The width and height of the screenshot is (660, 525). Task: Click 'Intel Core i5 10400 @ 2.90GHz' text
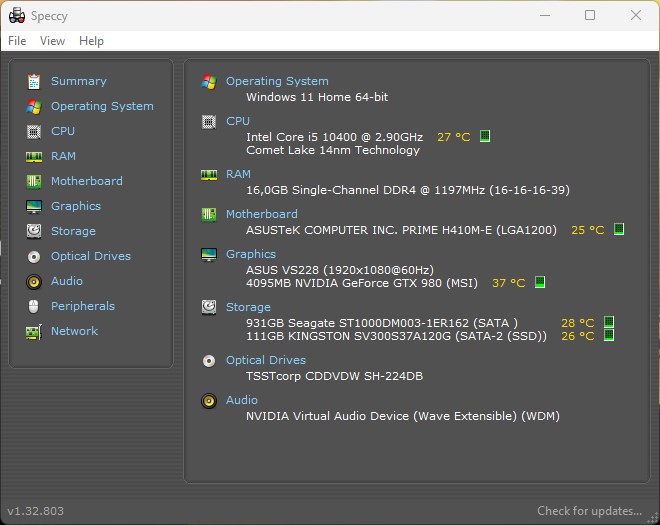pos(335,137)
